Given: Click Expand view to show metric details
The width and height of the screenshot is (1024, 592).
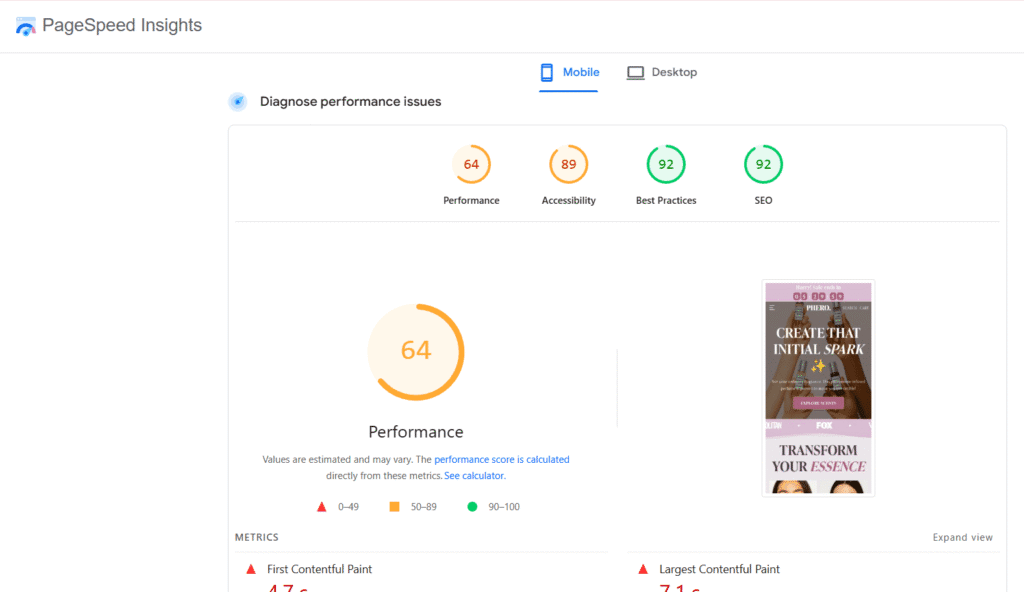Looking at the screenshot, I should point(962,537).
